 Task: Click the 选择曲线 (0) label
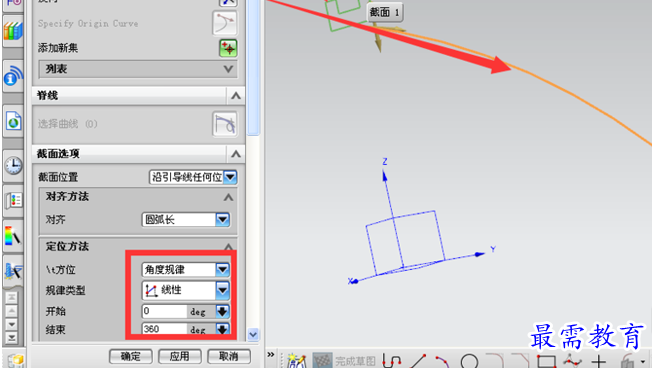[67, 124]
